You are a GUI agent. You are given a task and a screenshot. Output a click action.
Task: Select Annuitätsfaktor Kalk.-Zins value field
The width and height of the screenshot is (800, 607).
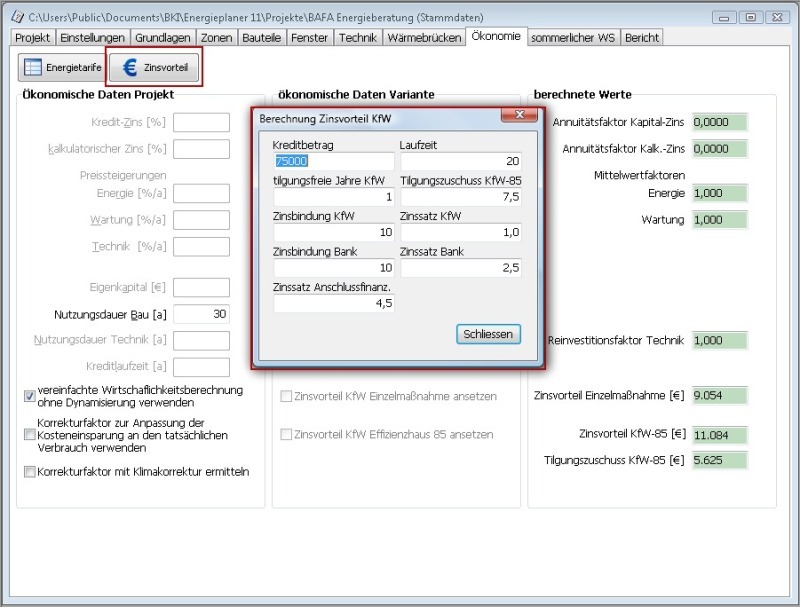point(720,148)
